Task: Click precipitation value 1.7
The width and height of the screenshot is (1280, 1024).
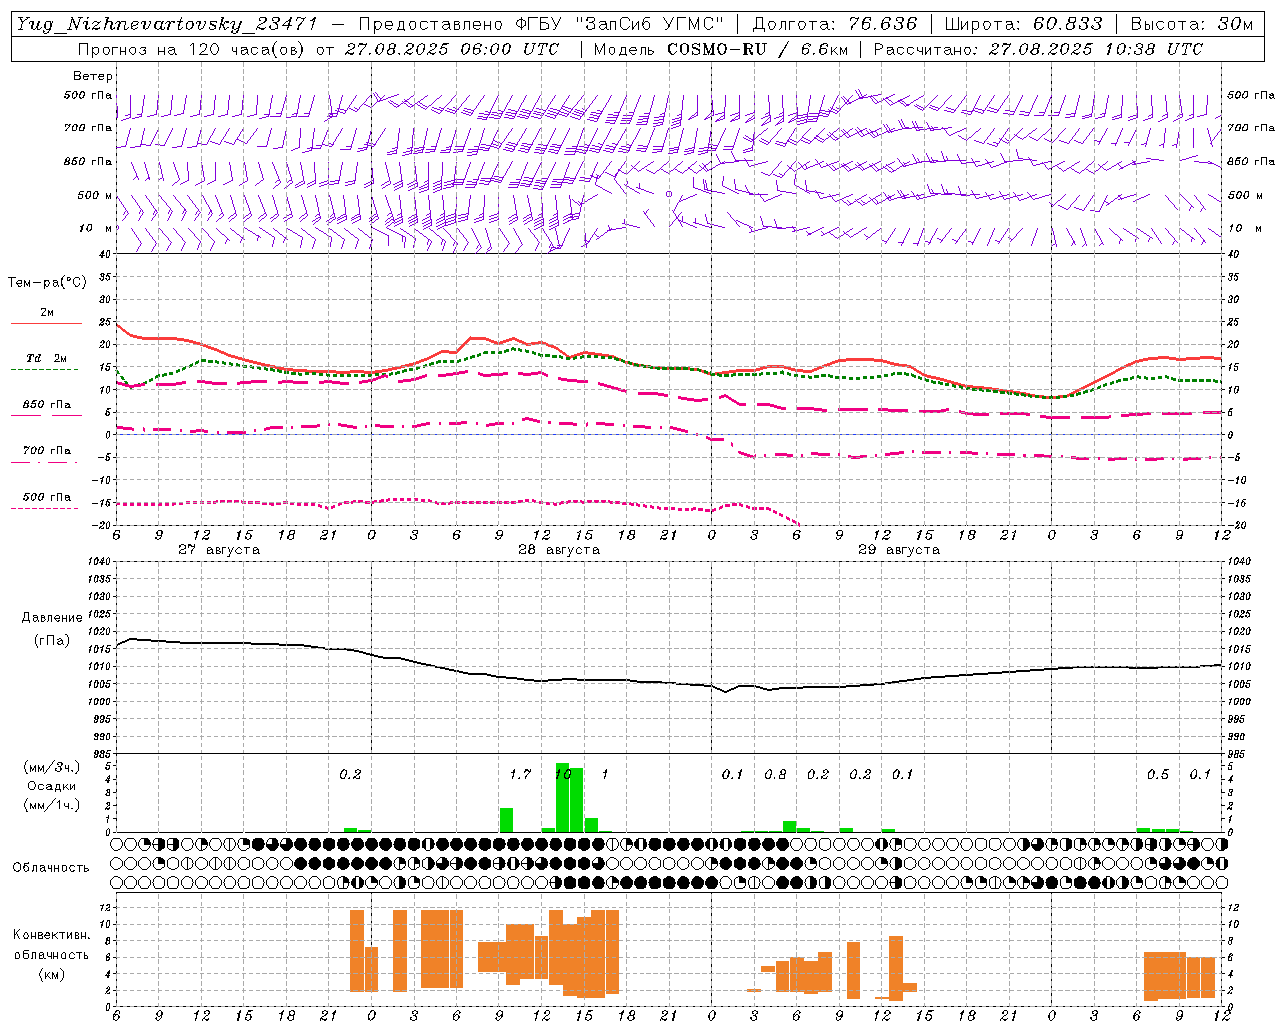Action: click(520, 775)
